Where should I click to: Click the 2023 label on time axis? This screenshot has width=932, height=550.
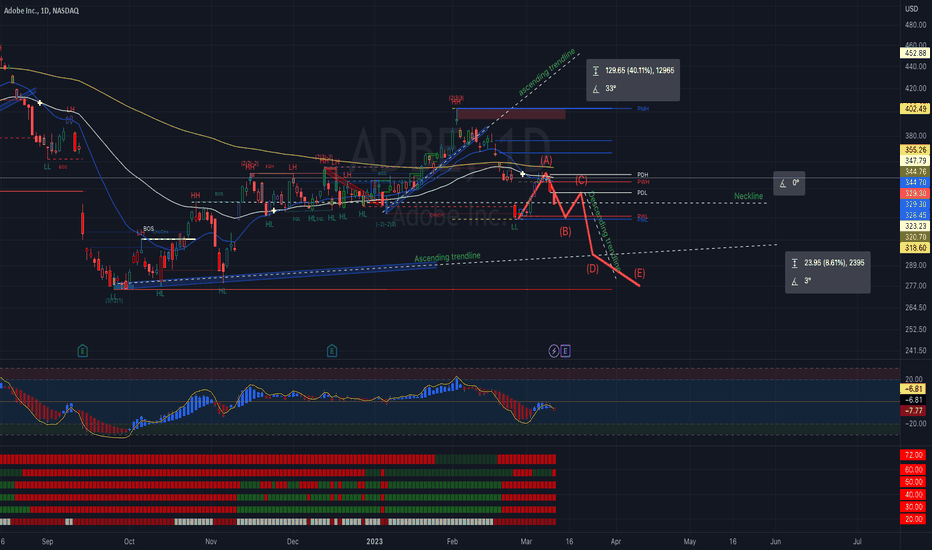coord(374,542)
